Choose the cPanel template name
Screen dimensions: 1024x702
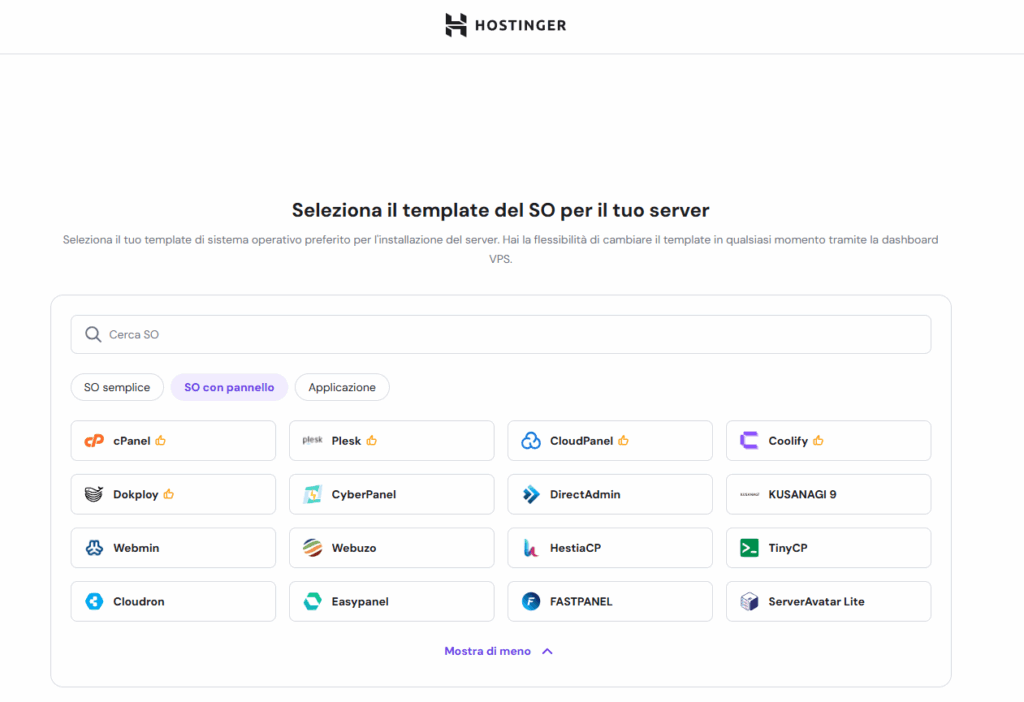[132, 441]
